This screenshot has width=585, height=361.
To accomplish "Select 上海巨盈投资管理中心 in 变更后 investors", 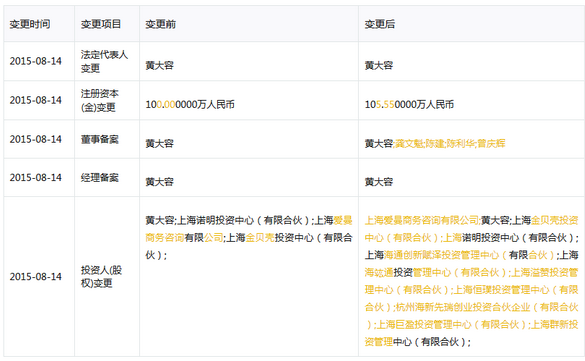I will click(x=424, y=324).
